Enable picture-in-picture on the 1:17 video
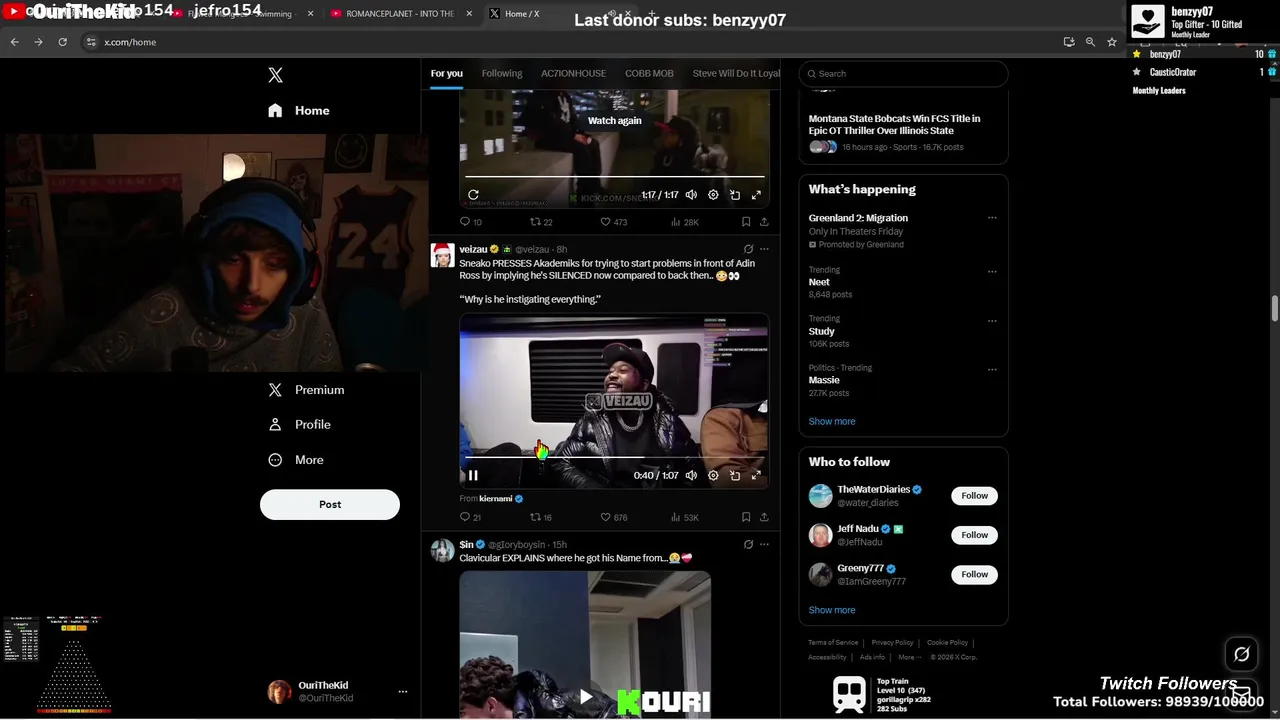The width and height of the screenshot is (1280, 720). click(x=735, y=195)
